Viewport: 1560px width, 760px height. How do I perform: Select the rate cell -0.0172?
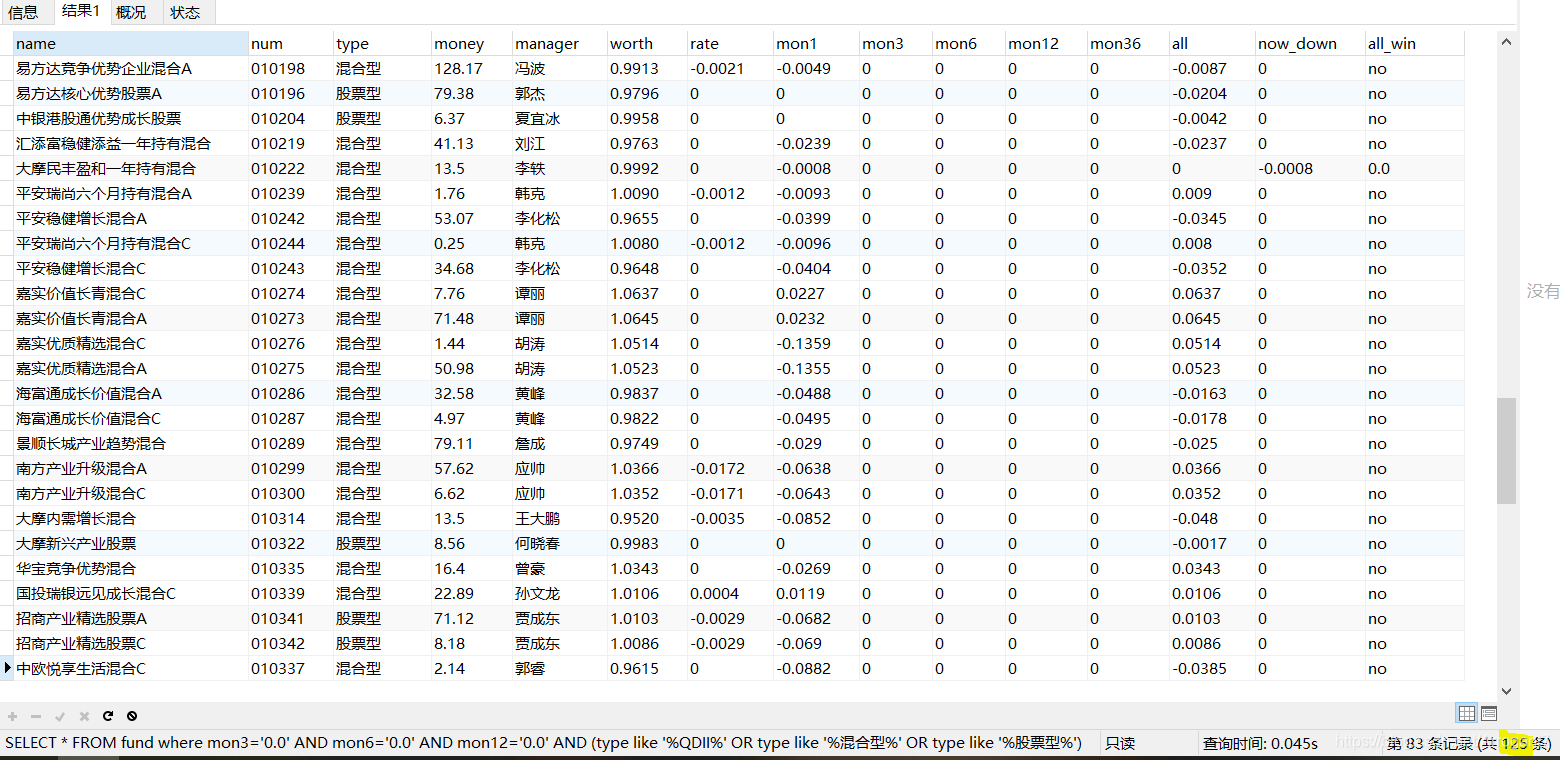[730, 468]
